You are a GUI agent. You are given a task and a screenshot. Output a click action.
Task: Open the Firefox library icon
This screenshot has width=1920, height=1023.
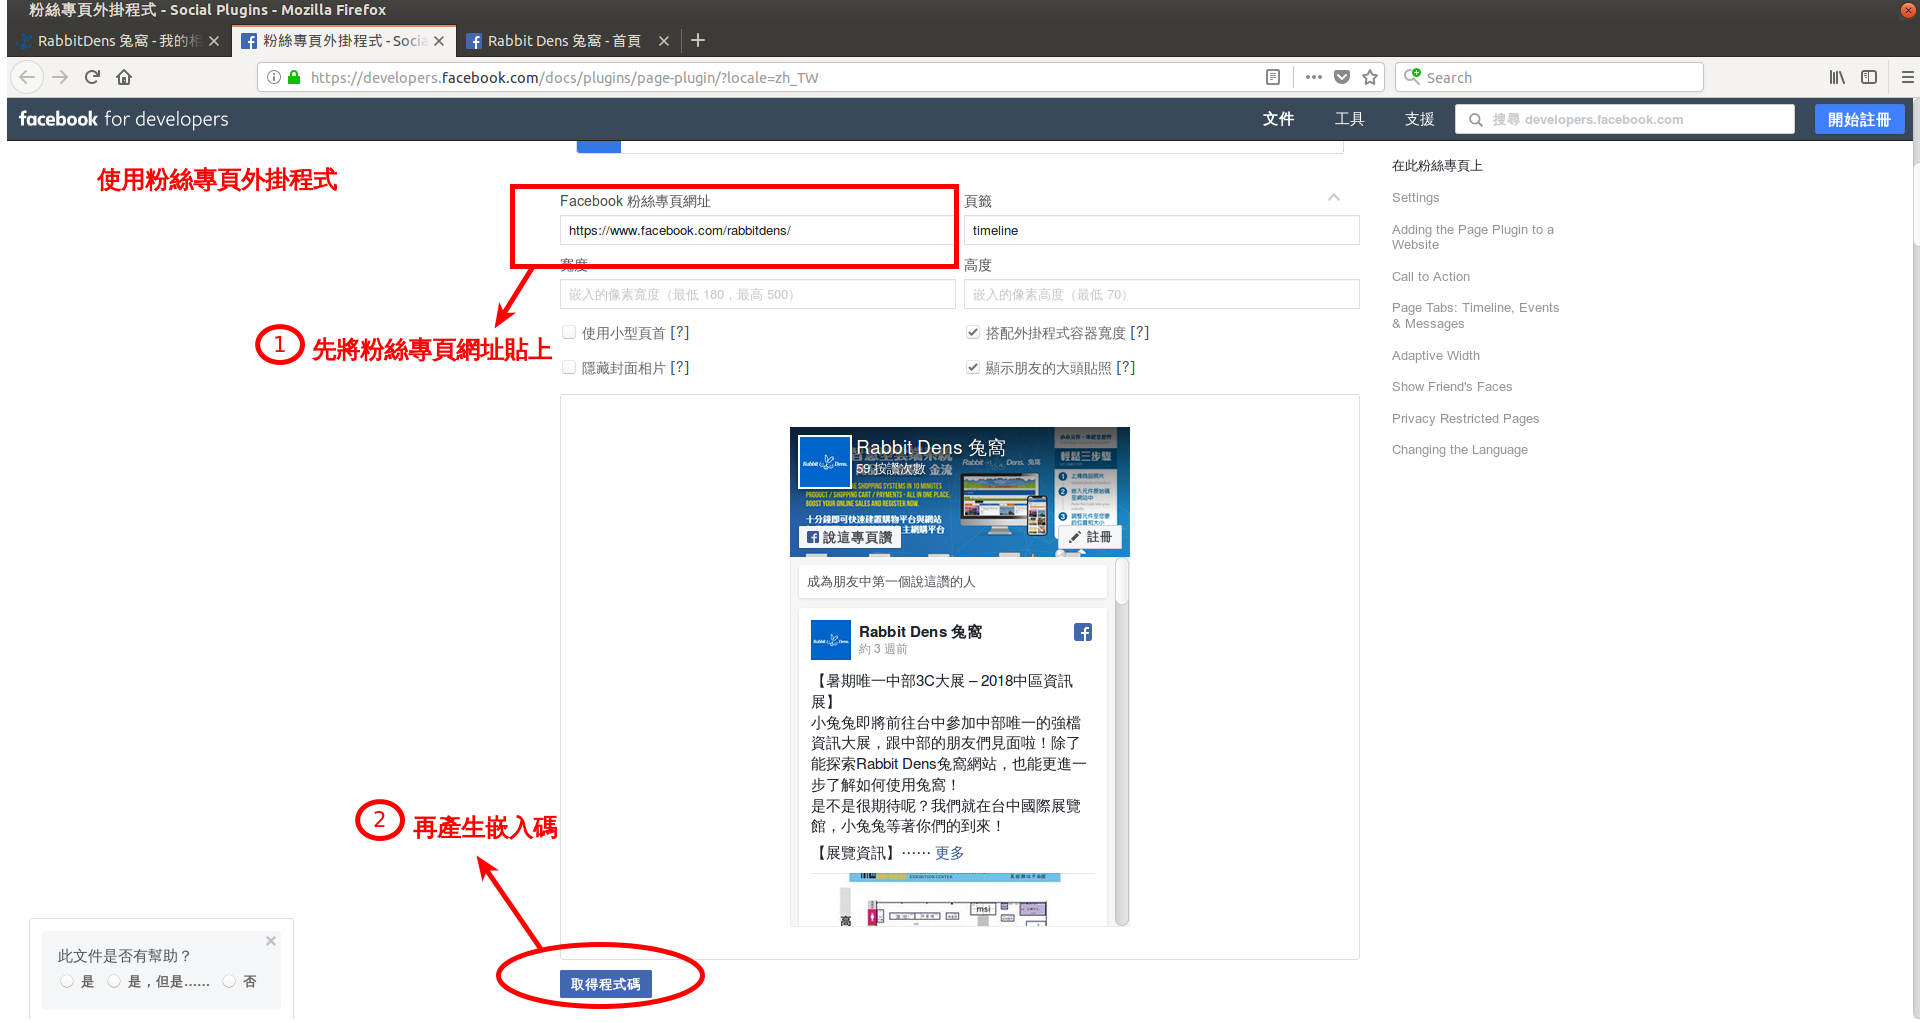(1837, 77)
